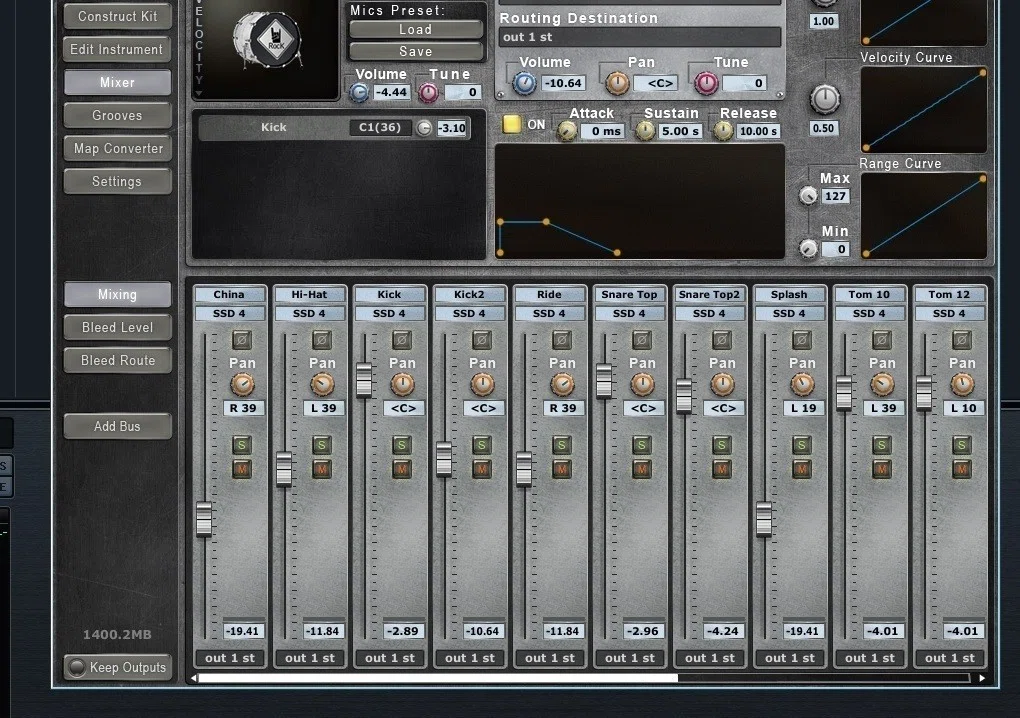Open Tom 12 channel out 1 st output selector
Screen dimensions: 1020x718
950,658
